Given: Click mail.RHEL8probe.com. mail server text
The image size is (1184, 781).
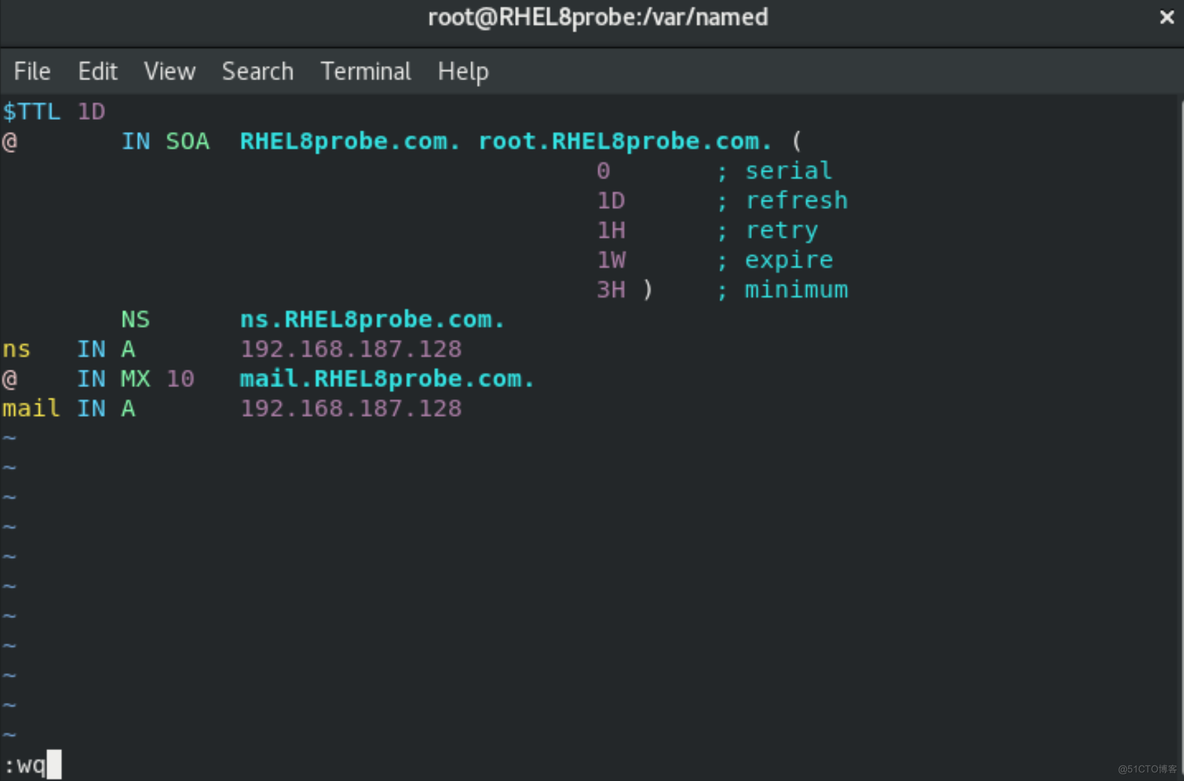Looking at the screenshot, I should coord(387,378).
